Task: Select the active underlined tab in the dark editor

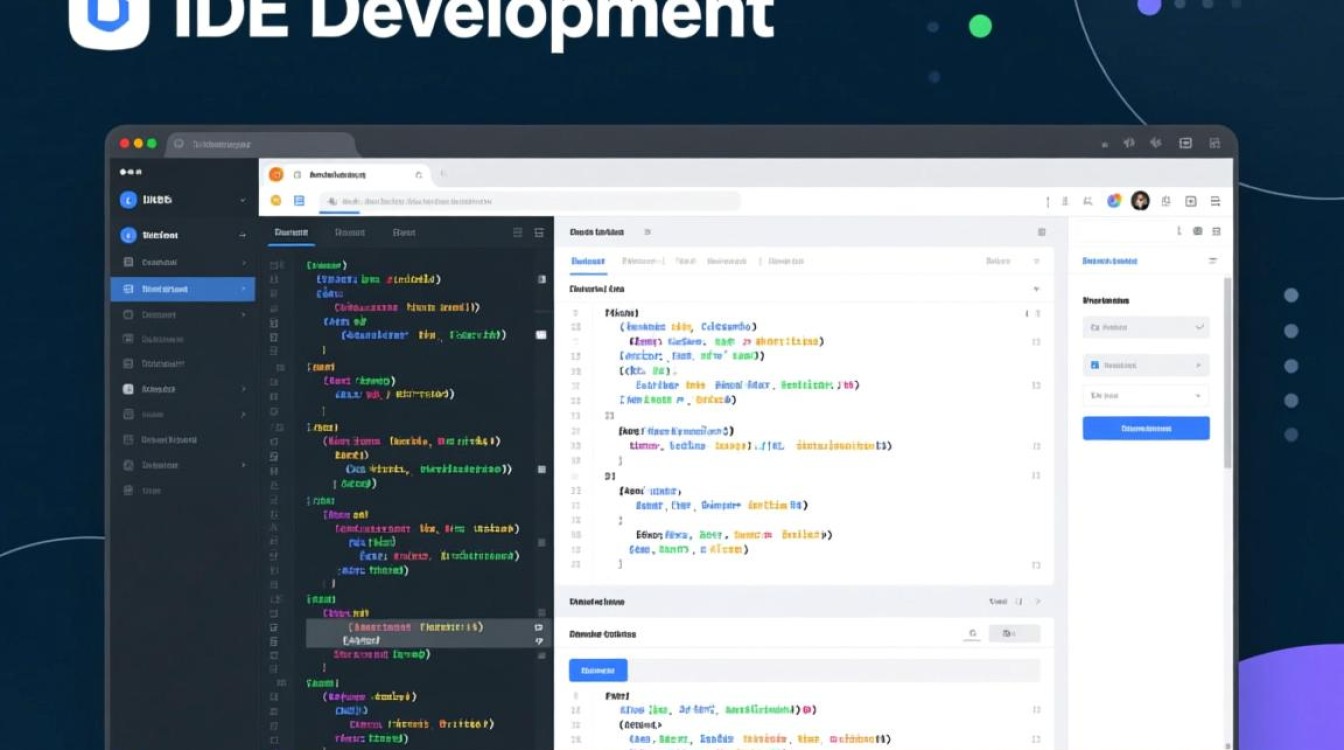Action: [291, 232]
